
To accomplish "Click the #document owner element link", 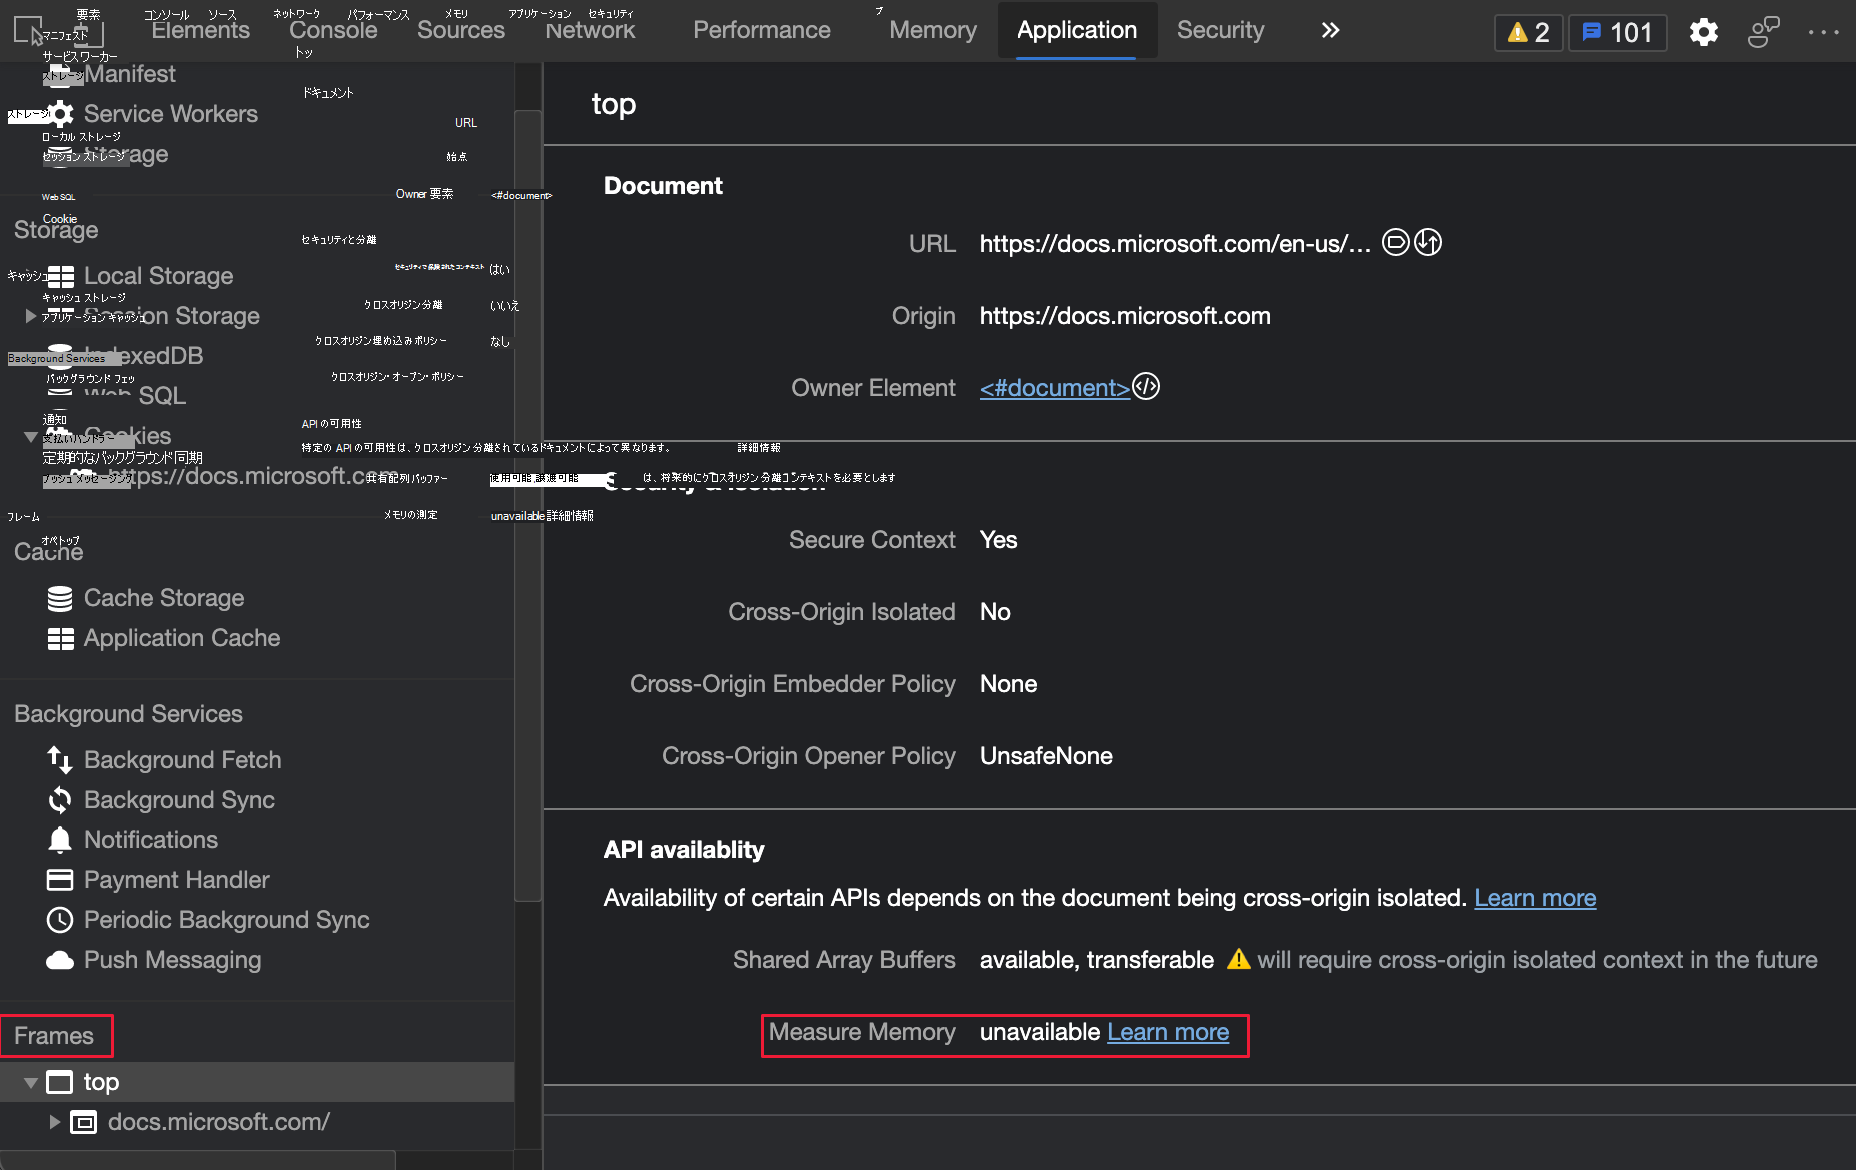I will (x=1054, y=388).
